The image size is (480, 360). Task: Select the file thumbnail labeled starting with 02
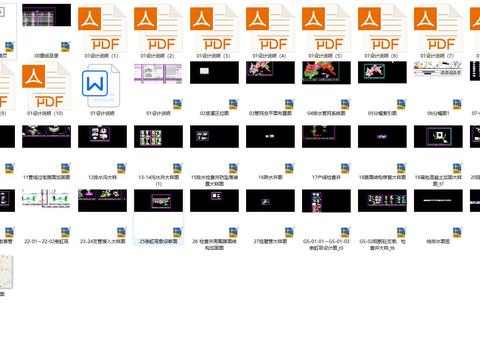[x=214, y=72]
